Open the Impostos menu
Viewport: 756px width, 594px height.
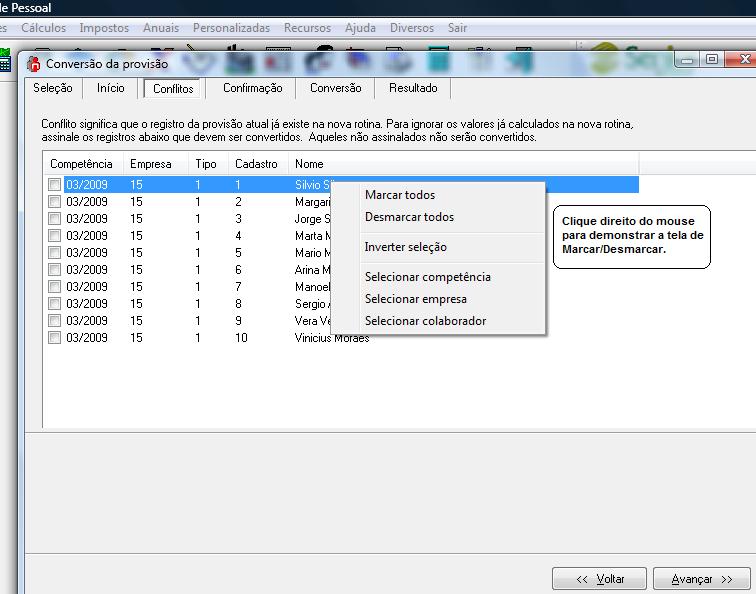pos(104,28)
